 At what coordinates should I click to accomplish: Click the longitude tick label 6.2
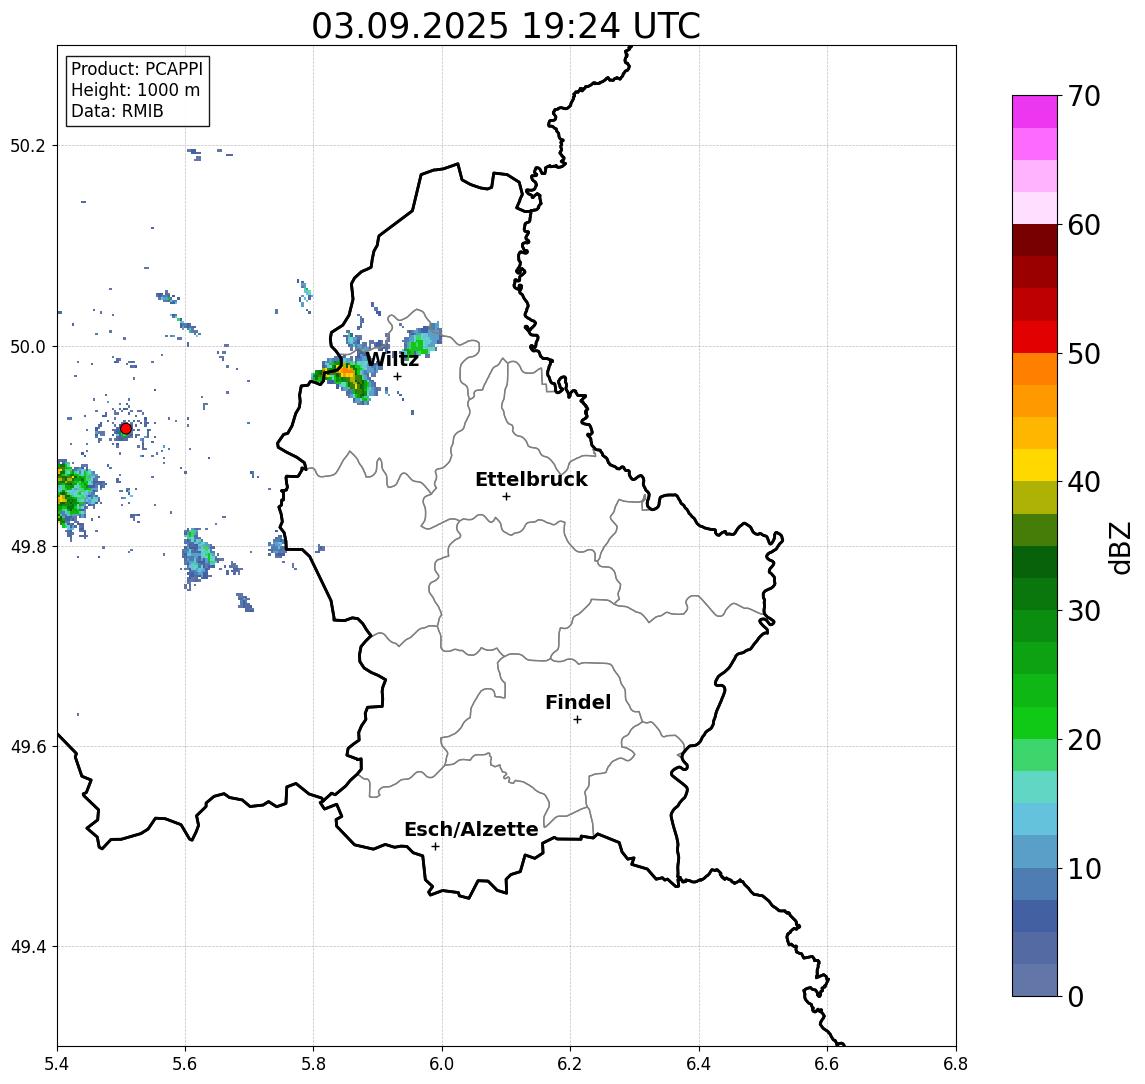pyautogui.click(x=570, y=1064)
